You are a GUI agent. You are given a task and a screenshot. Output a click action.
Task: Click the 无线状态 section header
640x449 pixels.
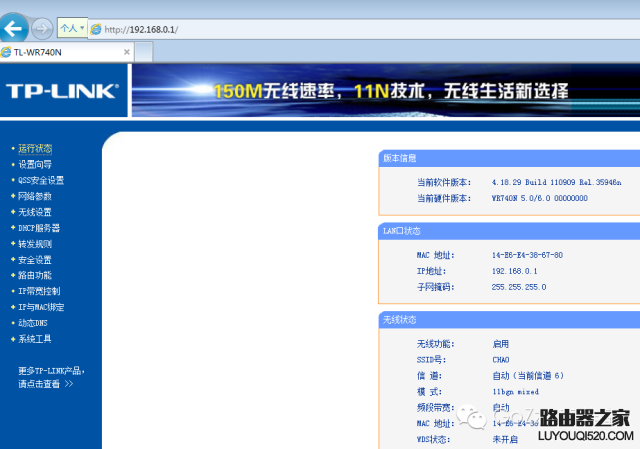509,320
